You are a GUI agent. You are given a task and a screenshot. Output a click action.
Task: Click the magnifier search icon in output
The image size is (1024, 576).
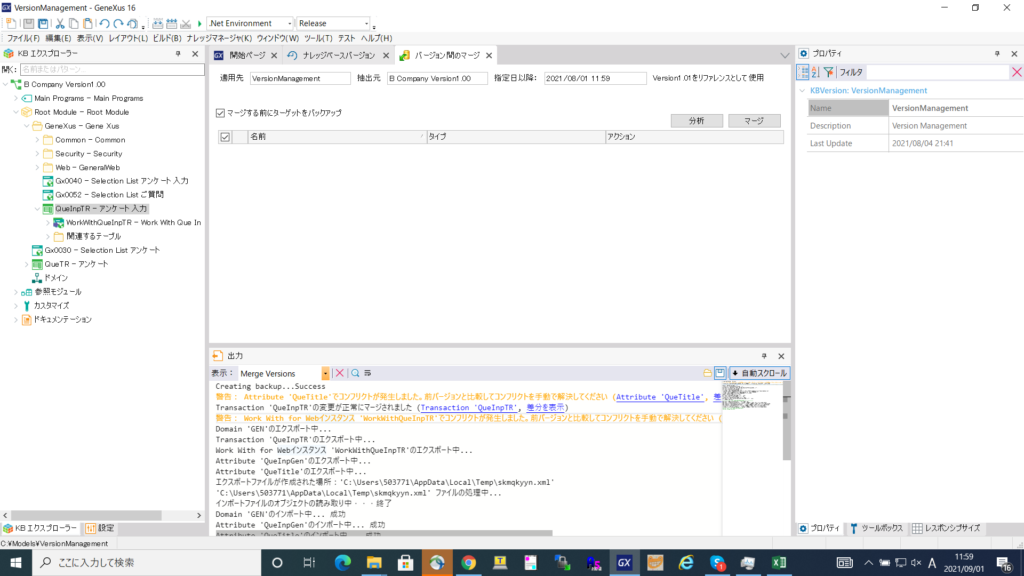tap(355, 373)
